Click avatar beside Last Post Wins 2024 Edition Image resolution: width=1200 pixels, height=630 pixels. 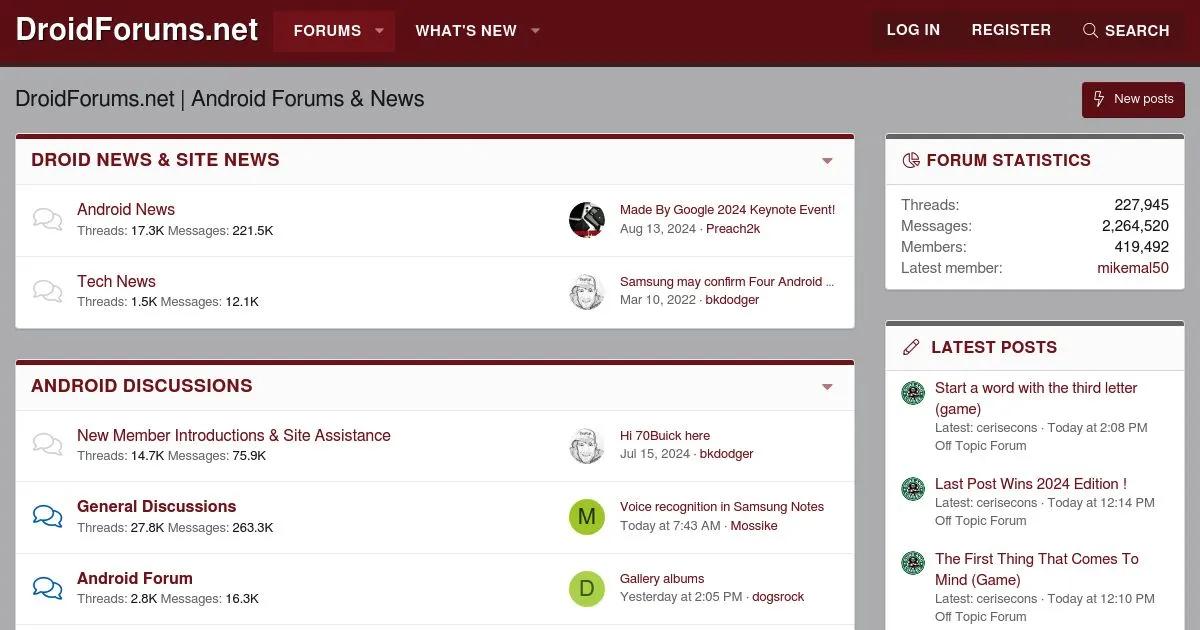(x=913, y=489)
